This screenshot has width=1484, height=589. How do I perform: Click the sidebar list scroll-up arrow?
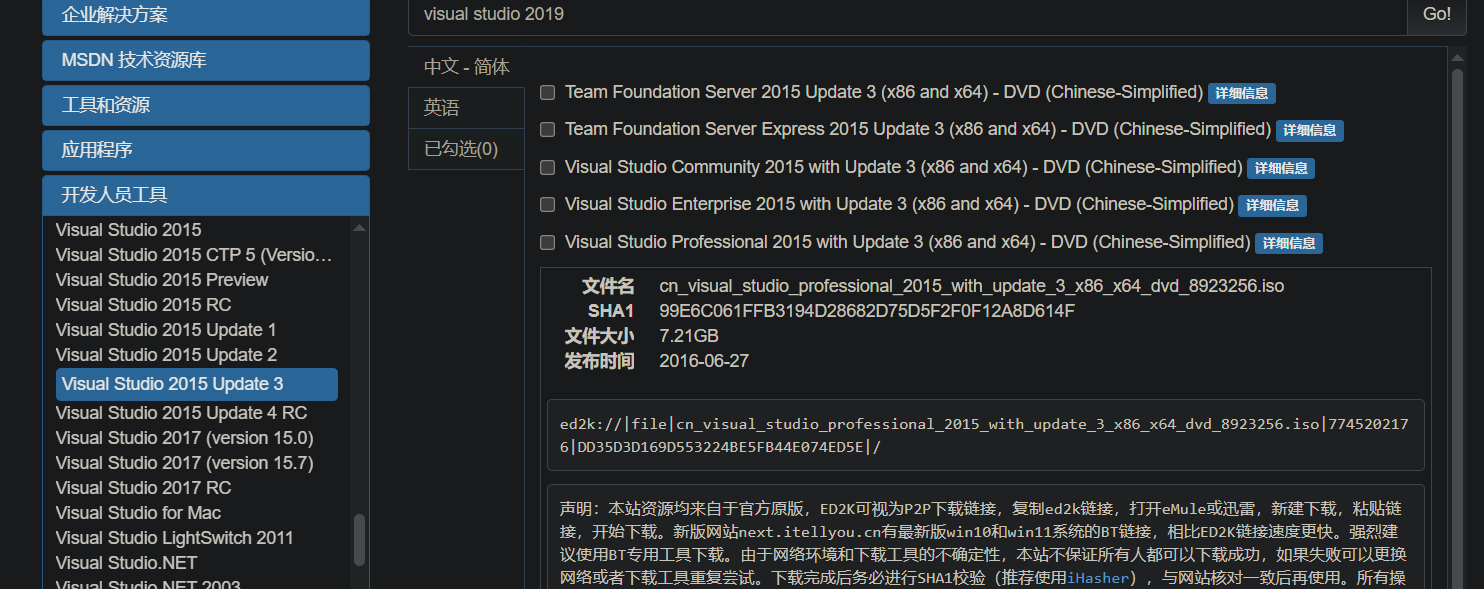[x=360, y=228]
